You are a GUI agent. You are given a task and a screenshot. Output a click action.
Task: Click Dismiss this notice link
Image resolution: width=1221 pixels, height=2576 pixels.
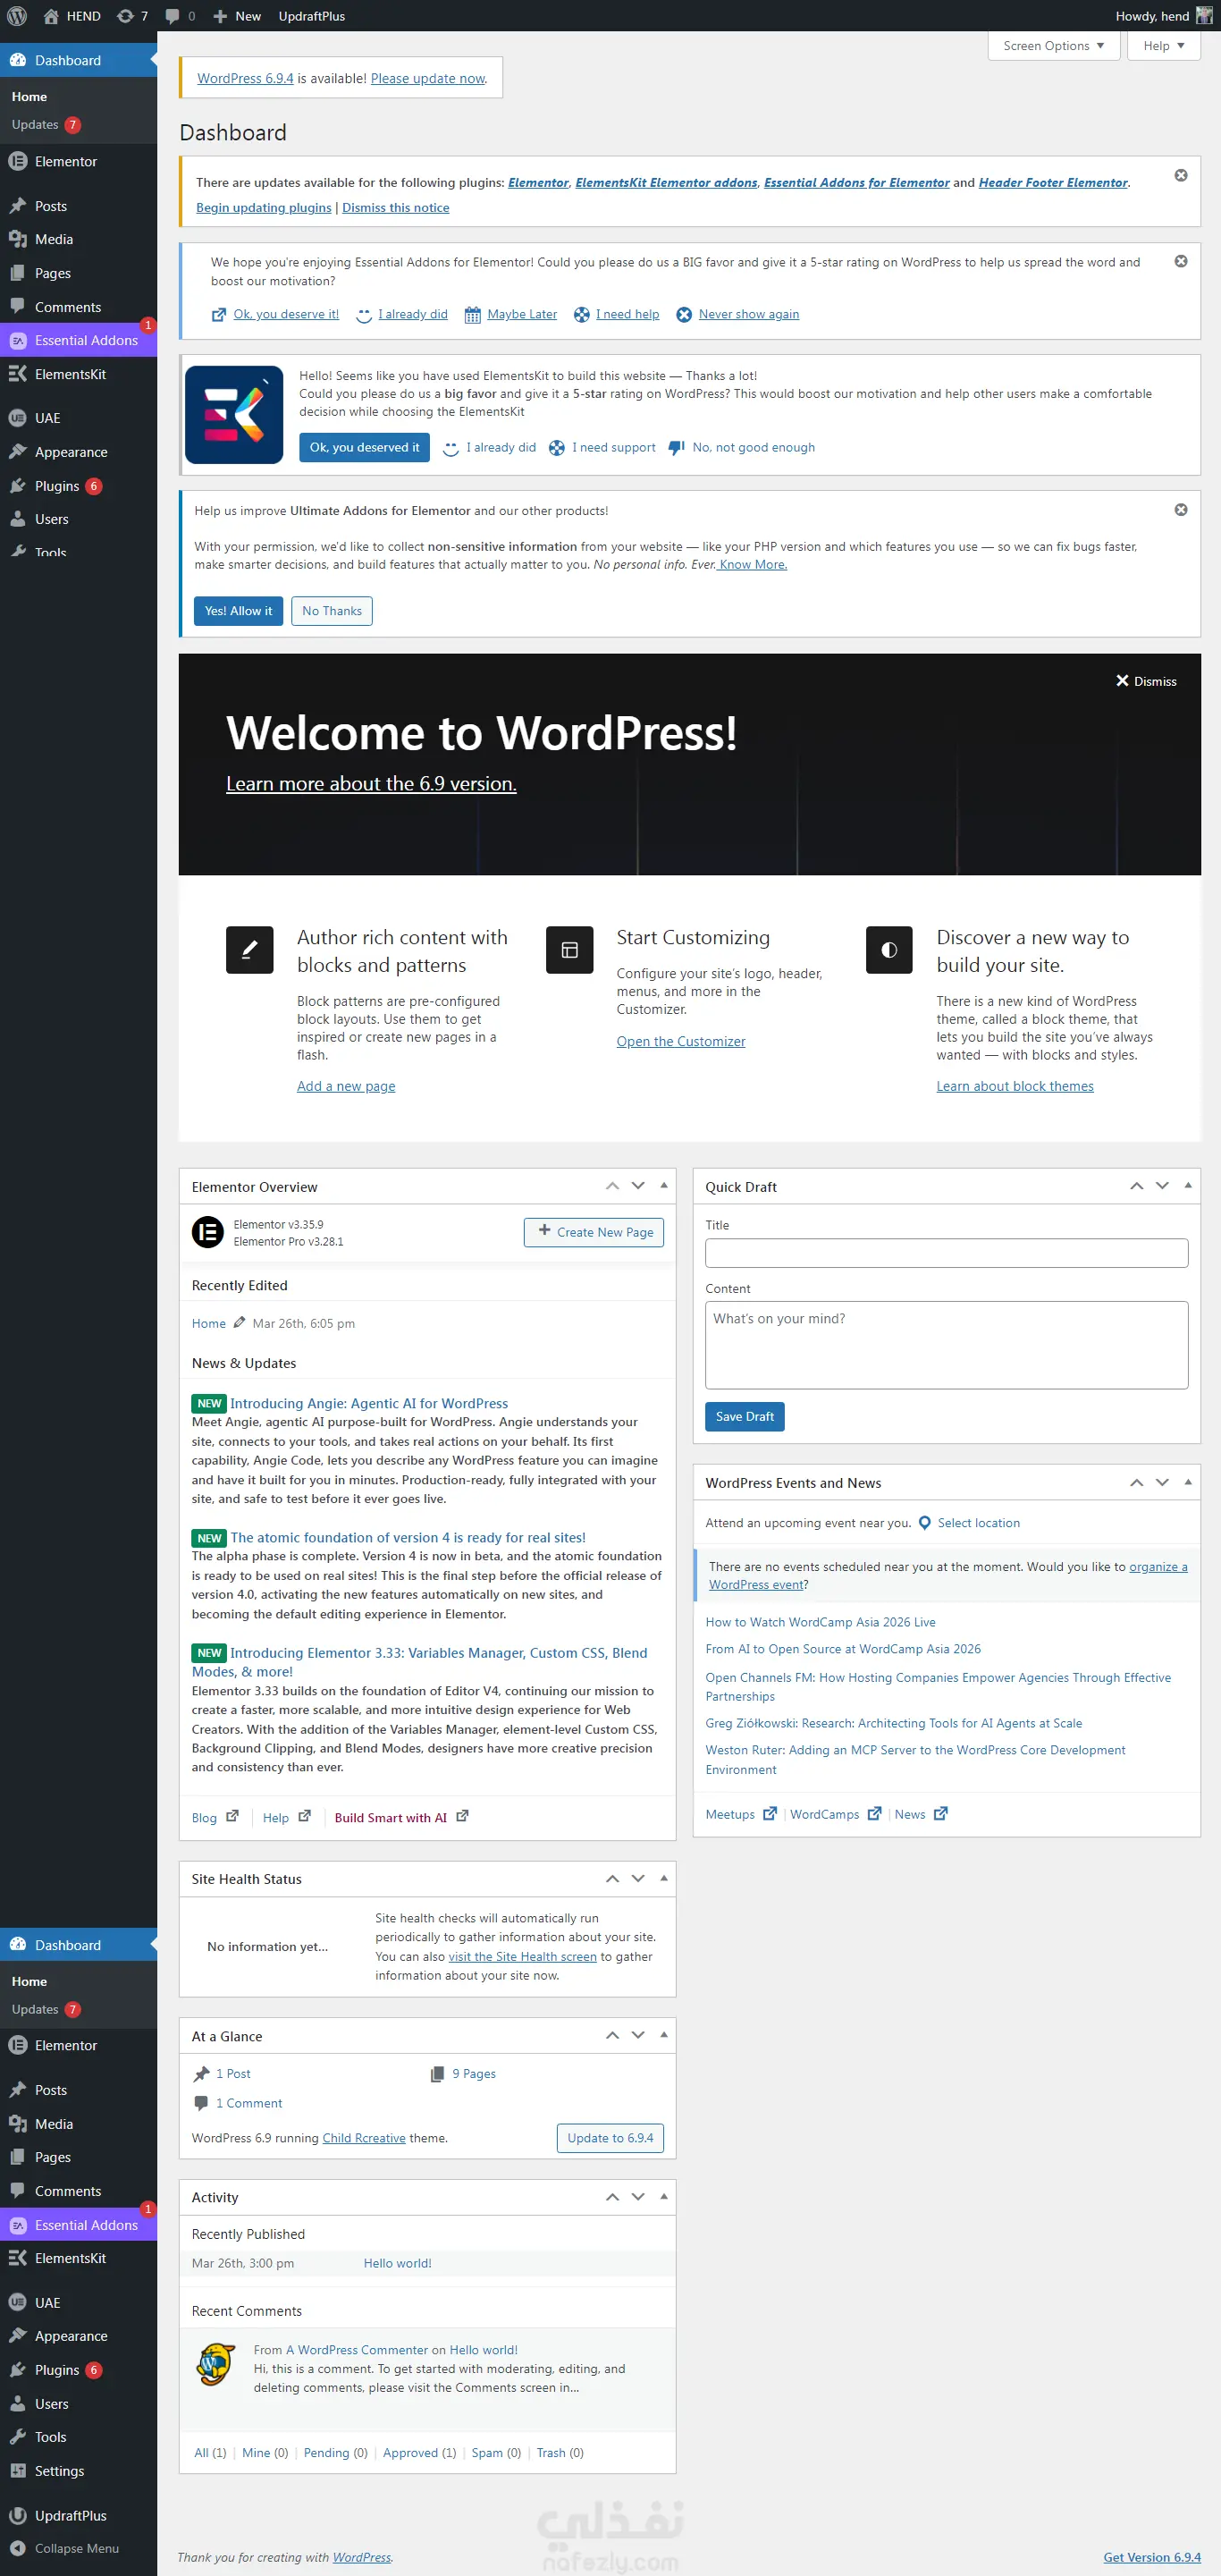(395, 208)
